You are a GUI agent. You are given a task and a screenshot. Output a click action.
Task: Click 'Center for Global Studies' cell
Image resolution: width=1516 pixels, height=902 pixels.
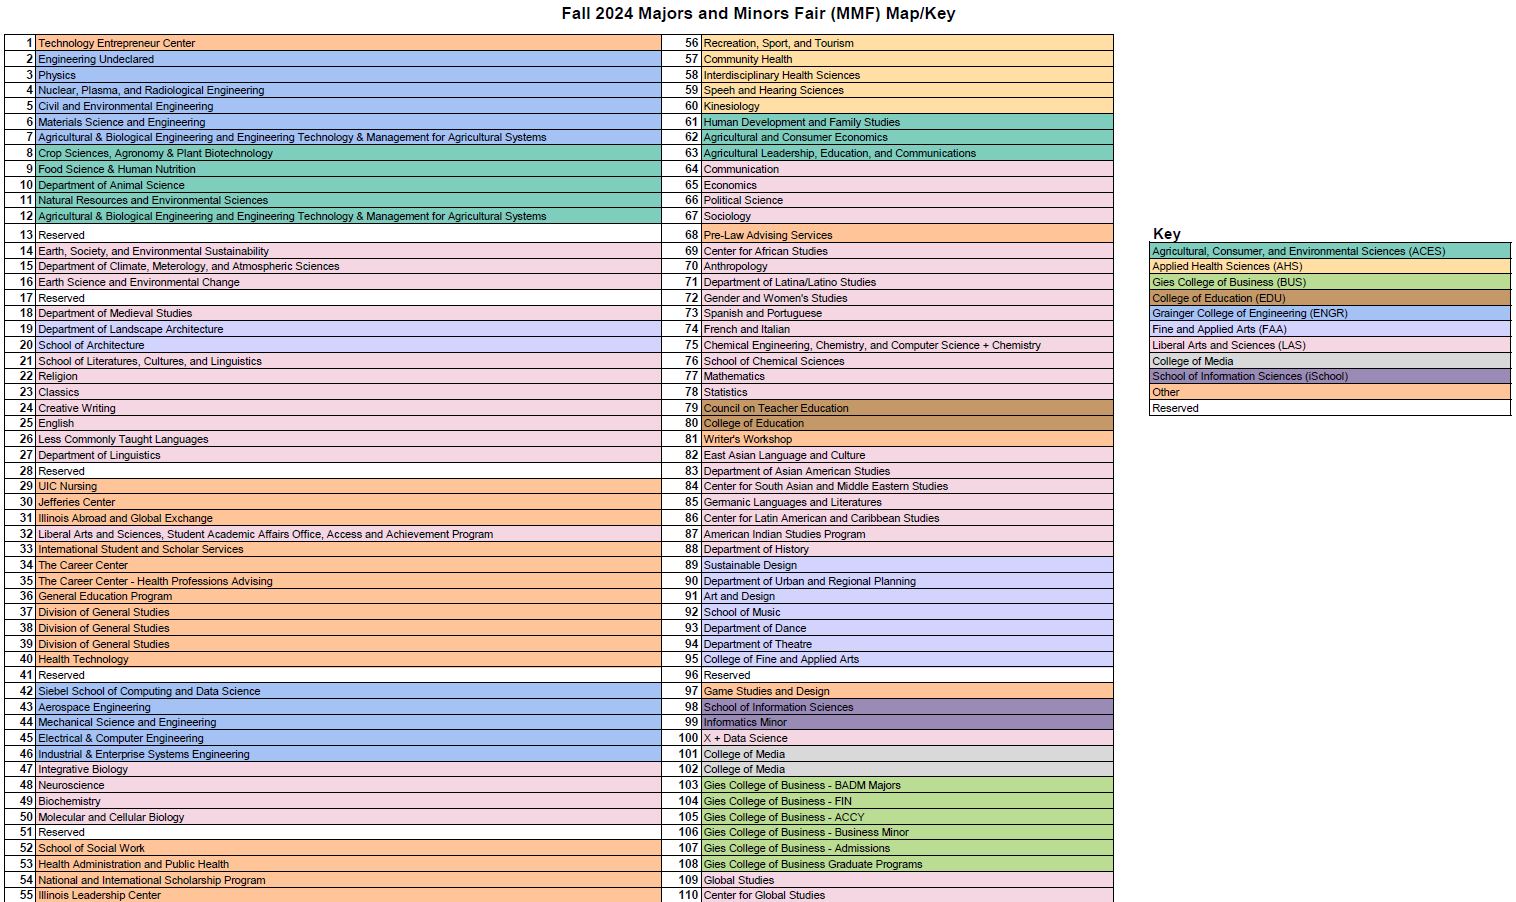point(907,895)
